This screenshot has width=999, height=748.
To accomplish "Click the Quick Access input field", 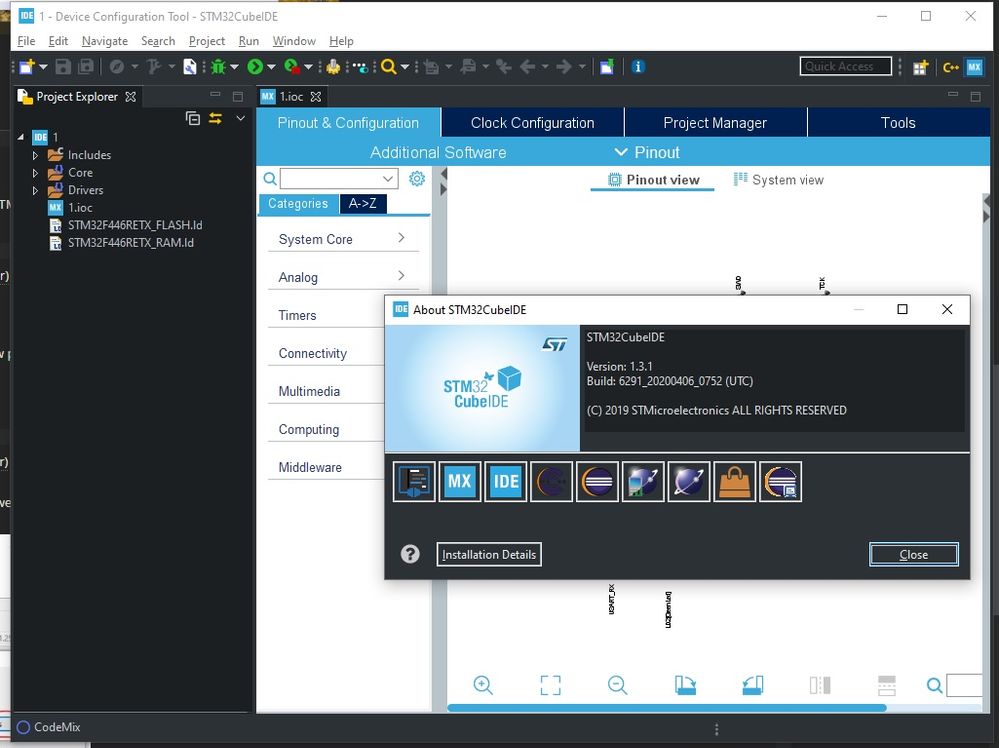I will 845,66.
